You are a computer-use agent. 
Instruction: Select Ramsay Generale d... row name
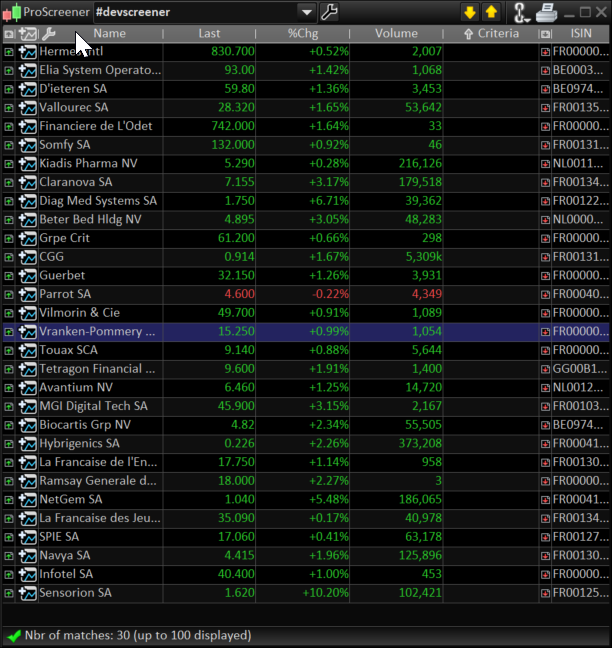pyautogui.click(x=98, y=481)
